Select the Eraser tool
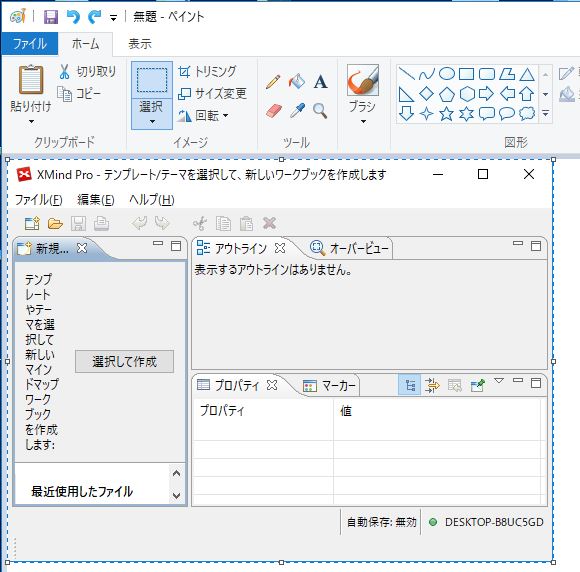This screenshot has width=580, height=572. pos(273,111)
